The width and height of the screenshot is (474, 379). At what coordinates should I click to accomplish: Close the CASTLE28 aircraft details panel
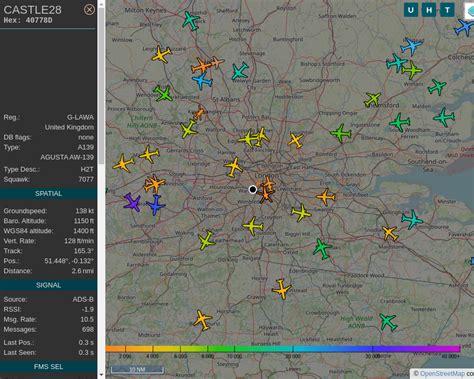pyautogui.click(x=89, y=10)
